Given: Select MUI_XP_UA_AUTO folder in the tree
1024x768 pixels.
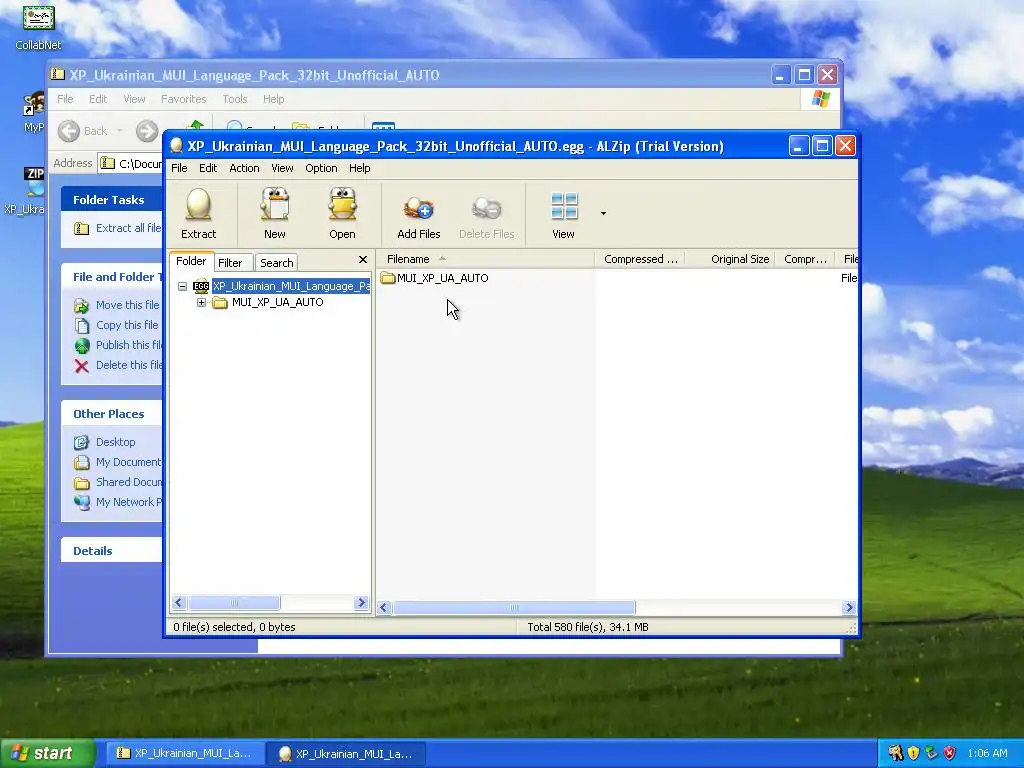Looking at the screenshot, I should (x=278, y=302).
